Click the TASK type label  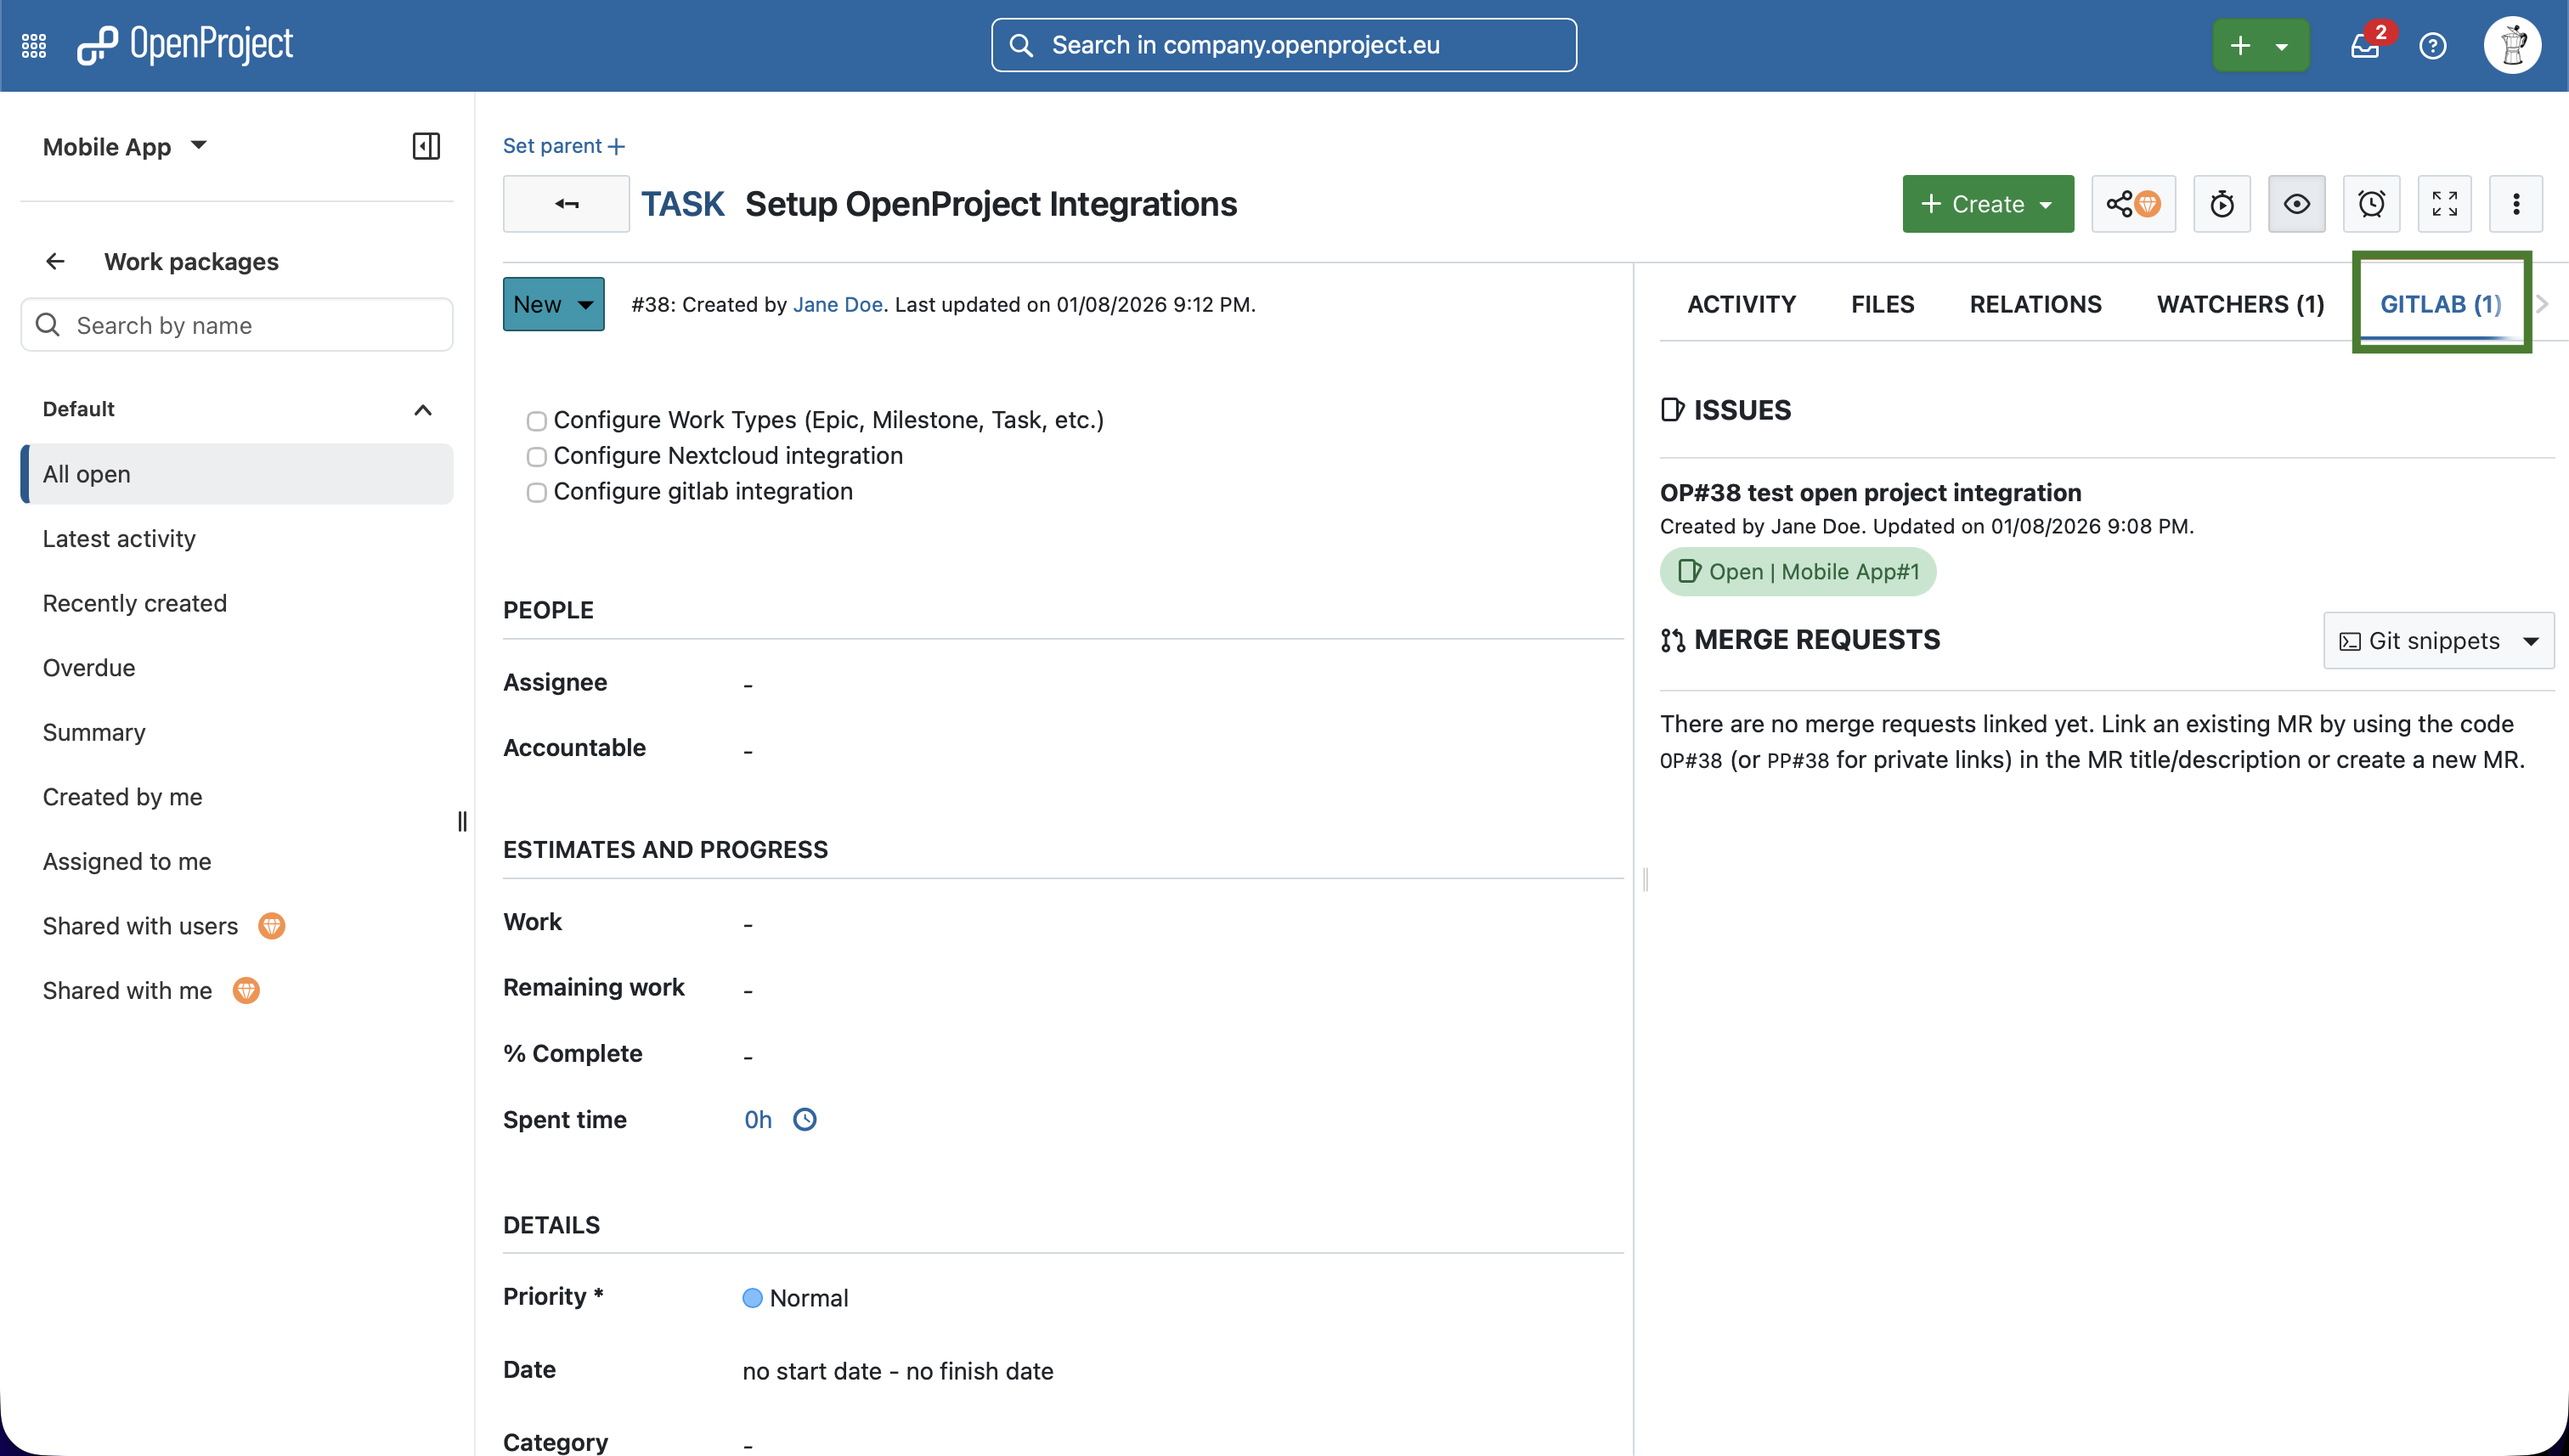[x=682, y=204]
